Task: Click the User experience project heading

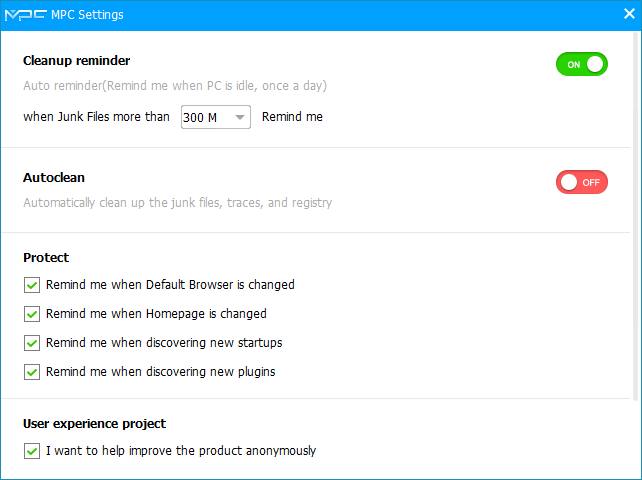Action: coord(94,424)
